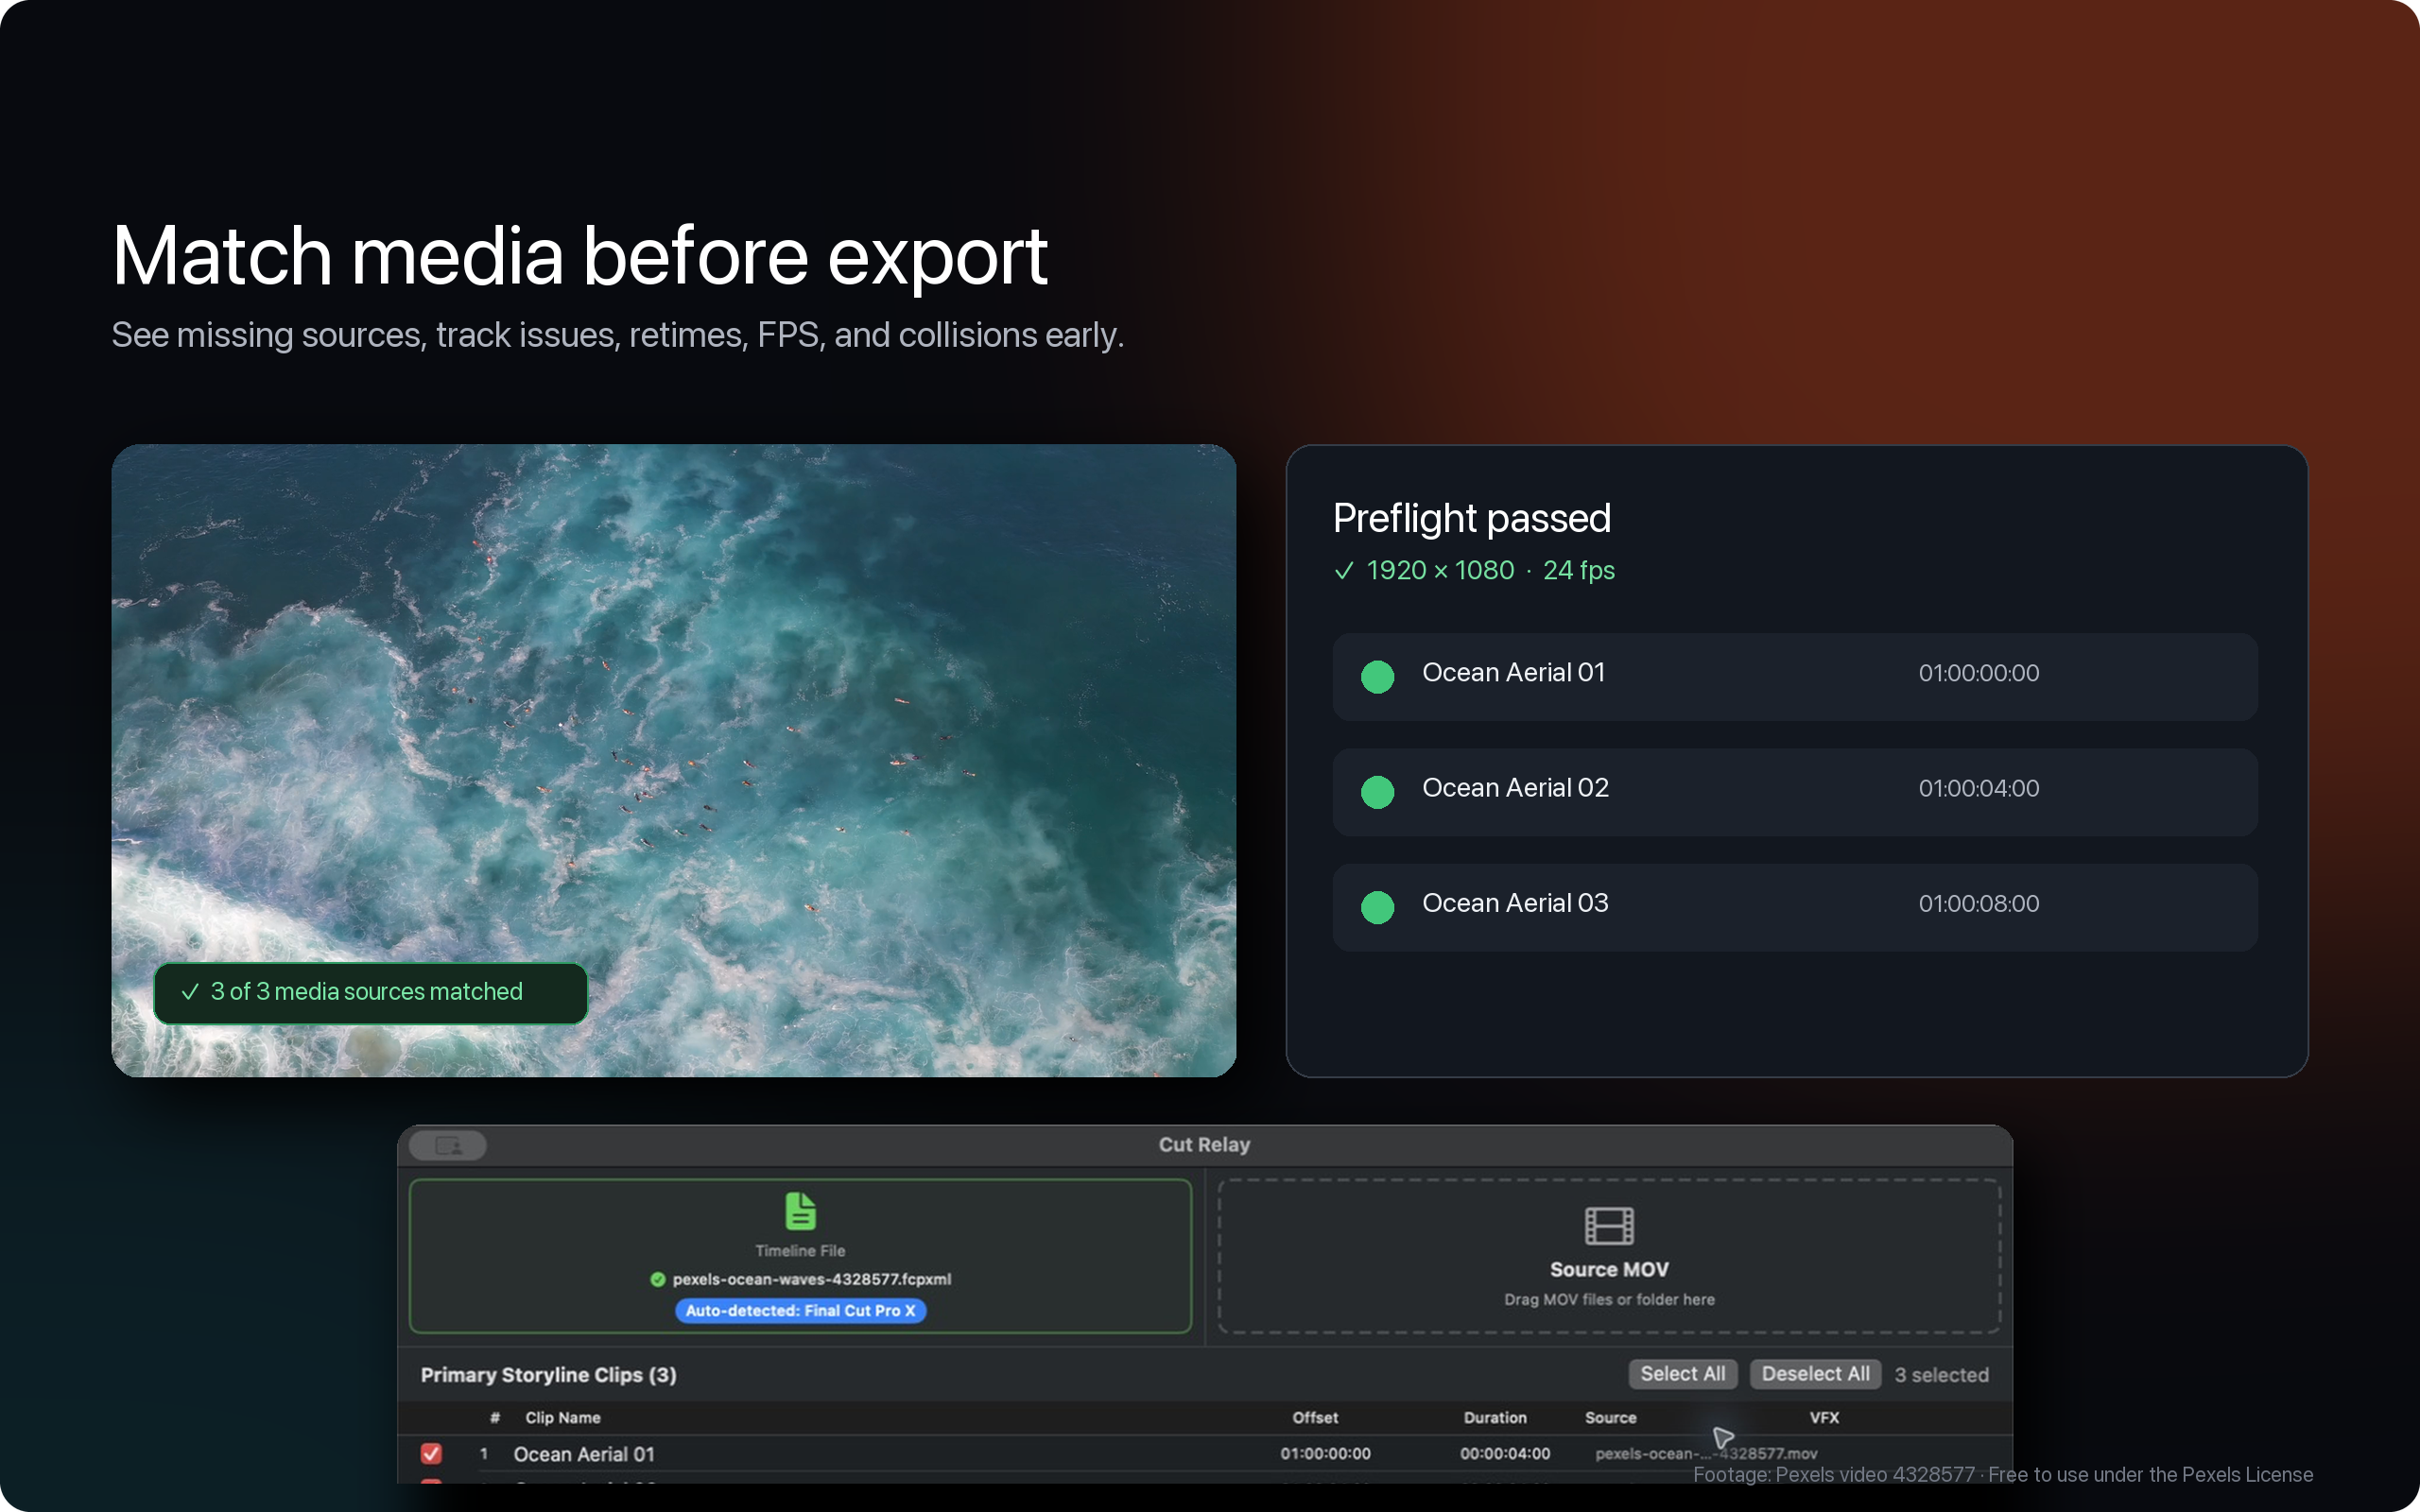Click the Offset column header
2420x1512 pixels.
coord(1315,1418)
